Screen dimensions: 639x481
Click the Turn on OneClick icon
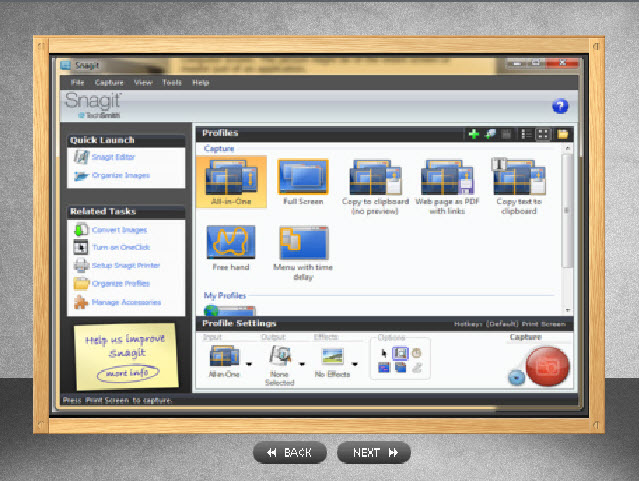[x=81, y=247]
